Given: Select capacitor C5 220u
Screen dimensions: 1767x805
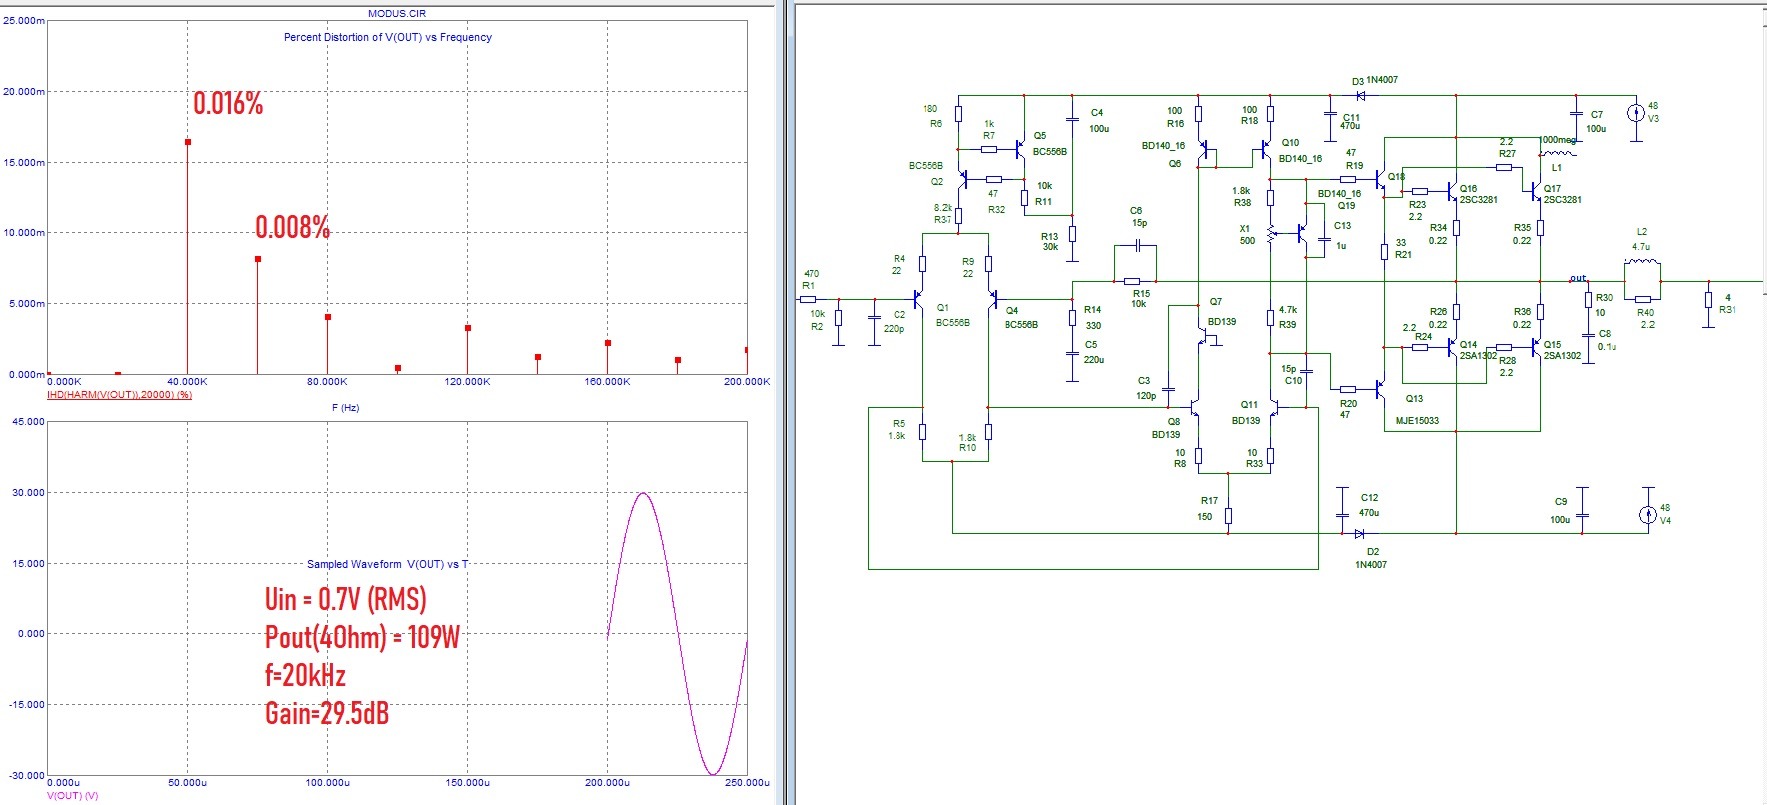Looking at the screenshot, I should [x=1072, y=351].
